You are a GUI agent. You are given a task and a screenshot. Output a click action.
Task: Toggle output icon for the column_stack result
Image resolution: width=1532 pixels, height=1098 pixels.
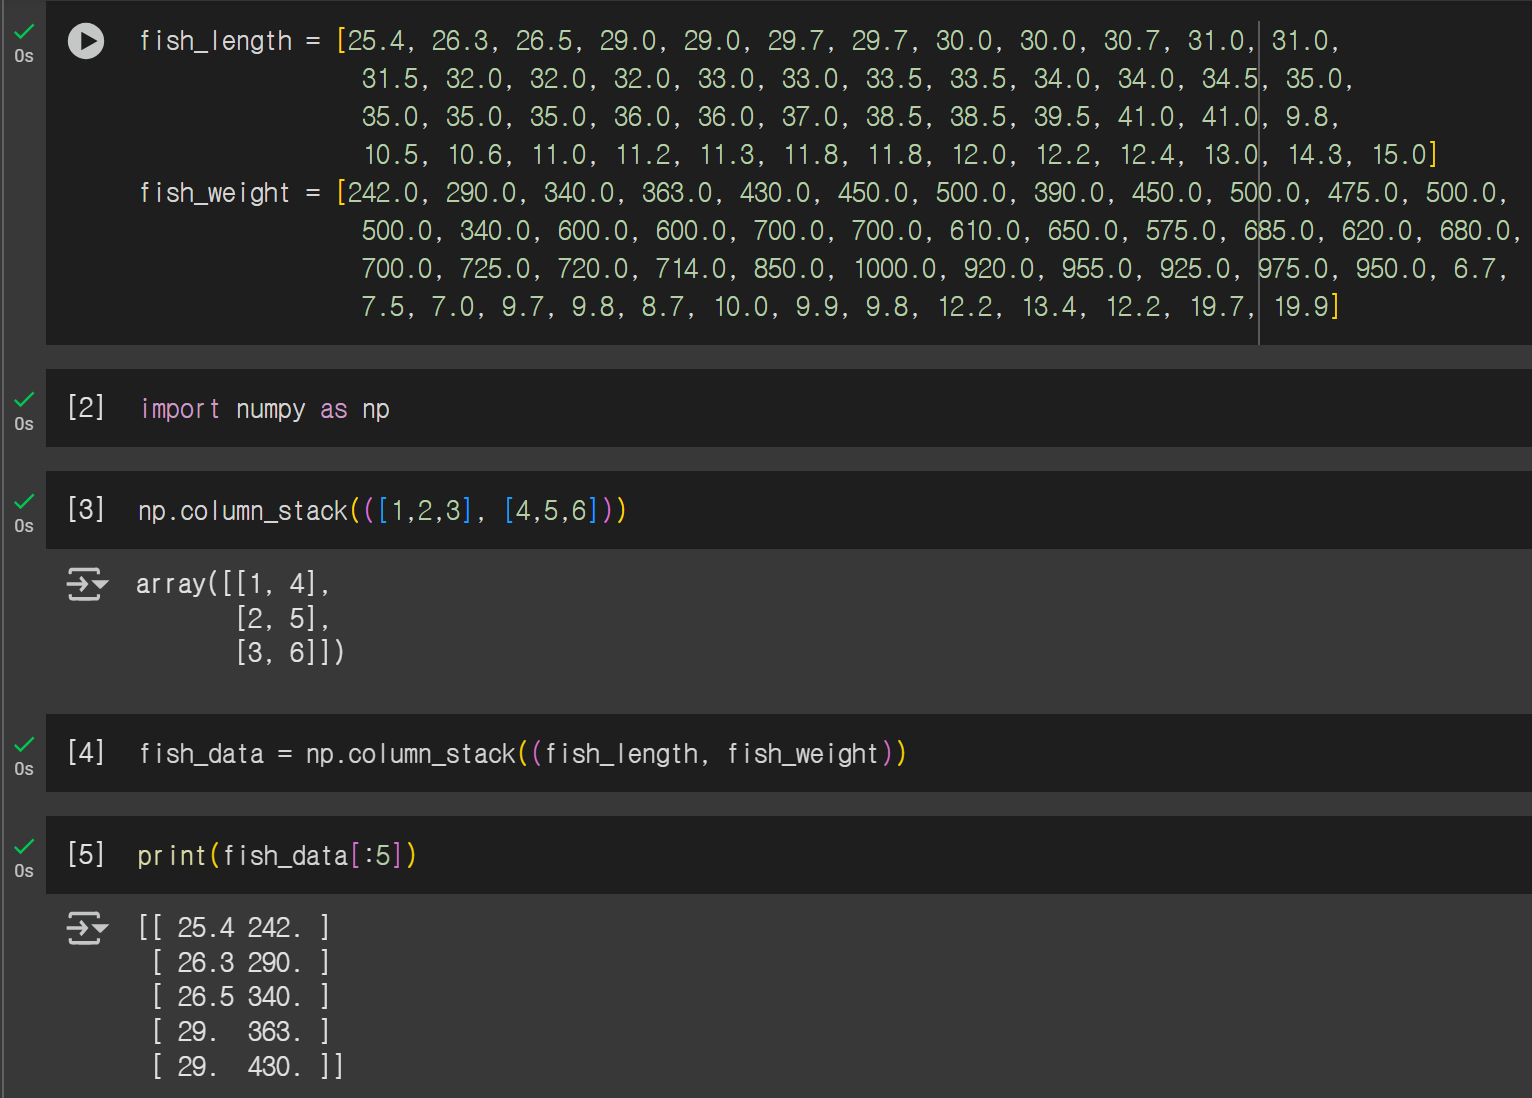tap(87, 583)
